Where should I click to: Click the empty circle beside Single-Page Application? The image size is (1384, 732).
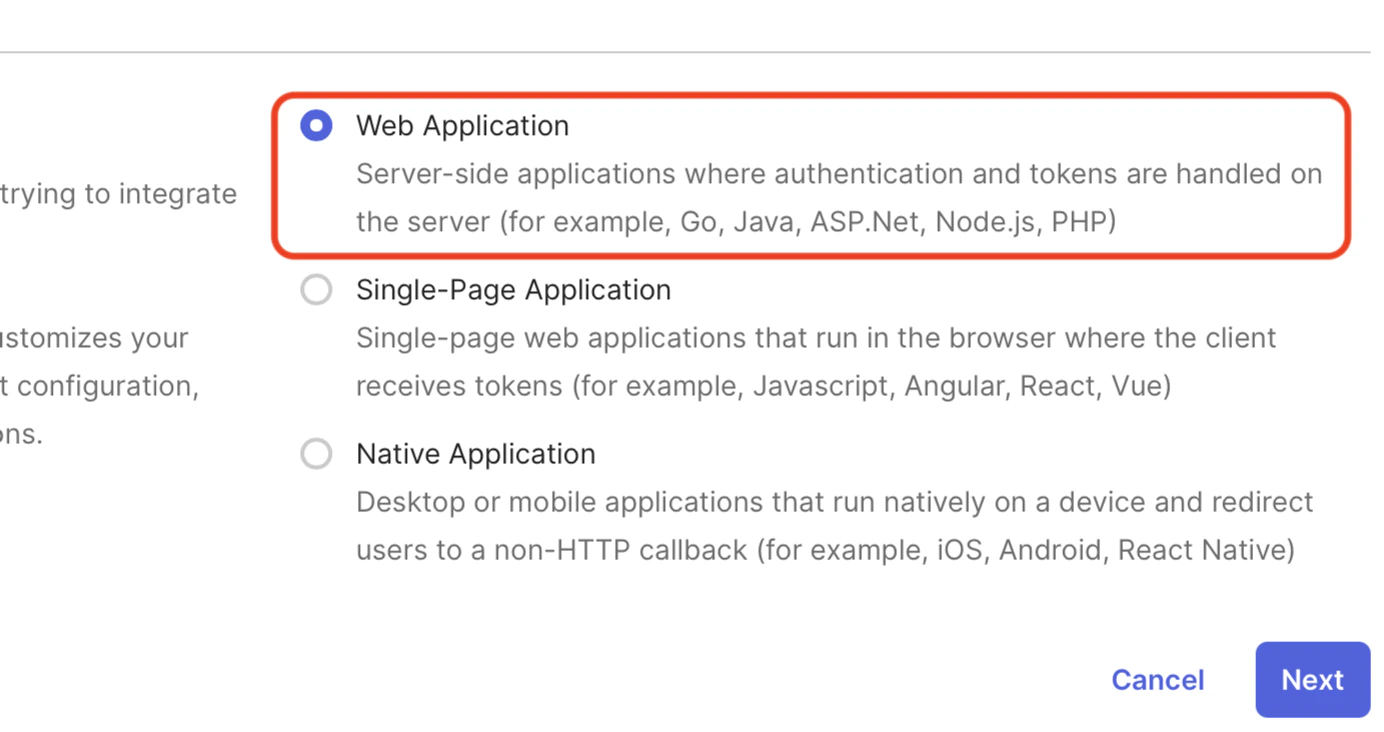316,289
